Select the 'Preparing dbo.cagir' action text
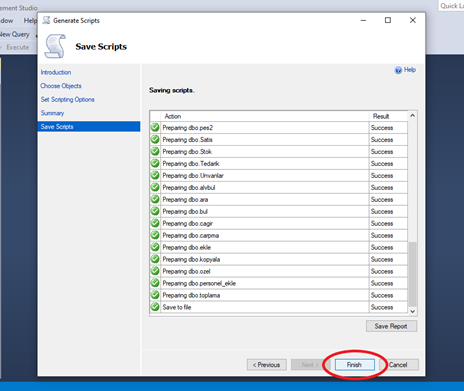The image size is (464, 391). pos(188,224)
